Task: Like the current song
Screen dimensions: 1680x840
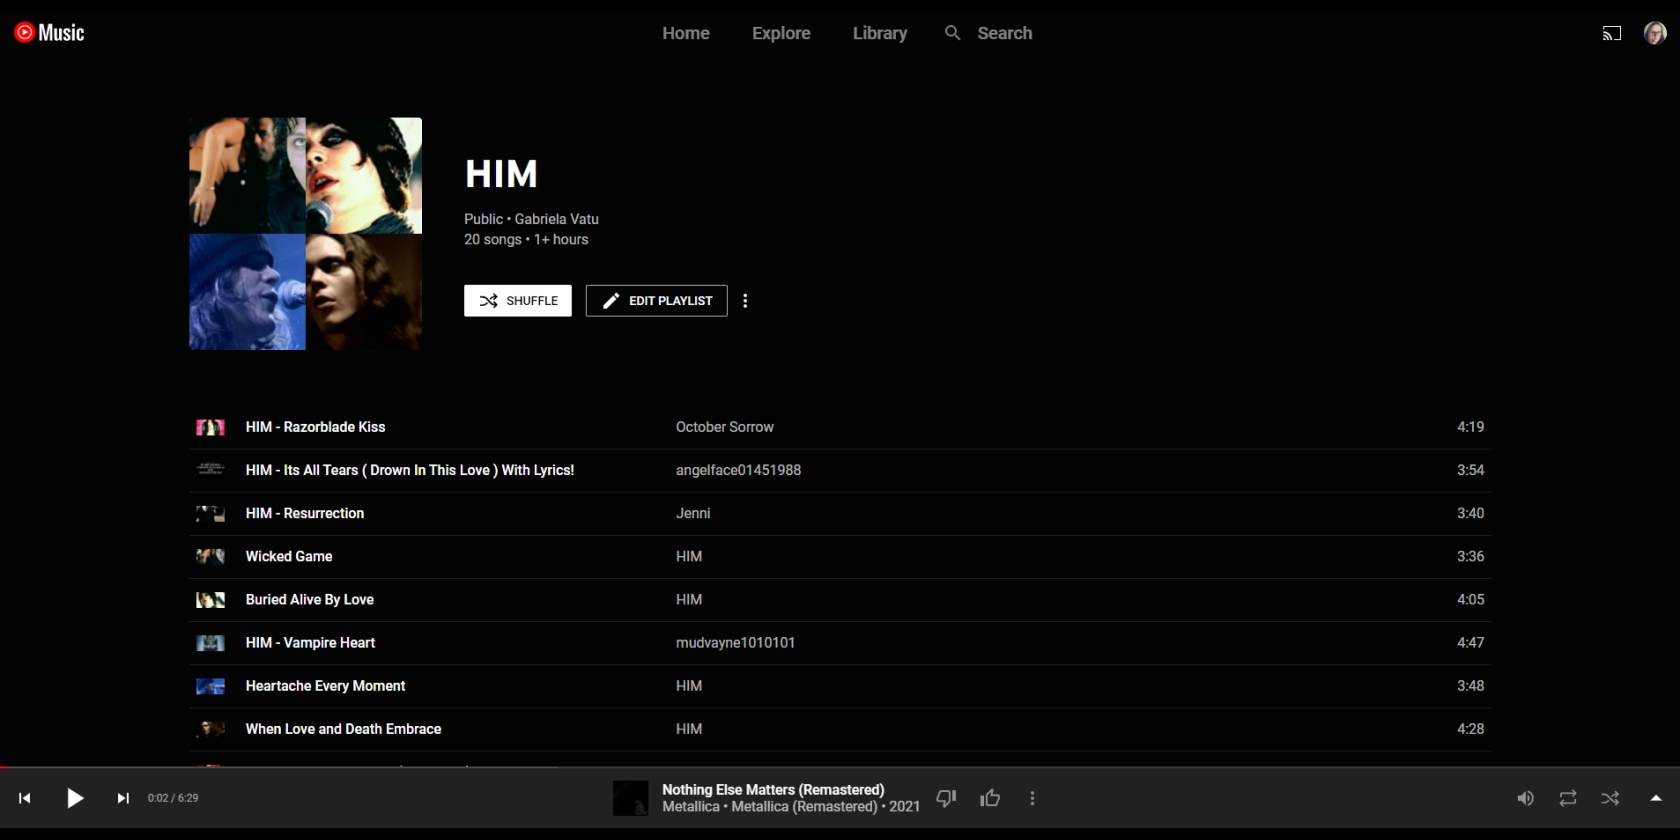Action: (x=990, y=798)
